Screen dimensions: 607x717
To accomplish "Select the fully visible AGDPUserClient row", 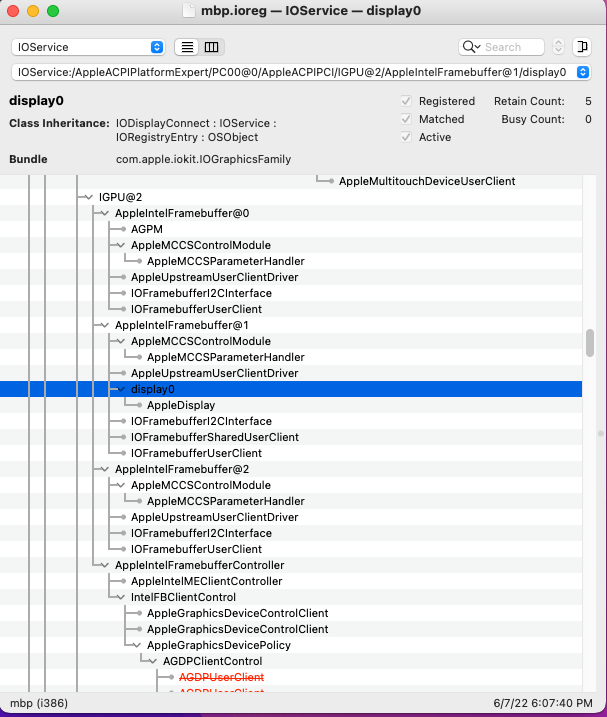I will tap(291, 677).
